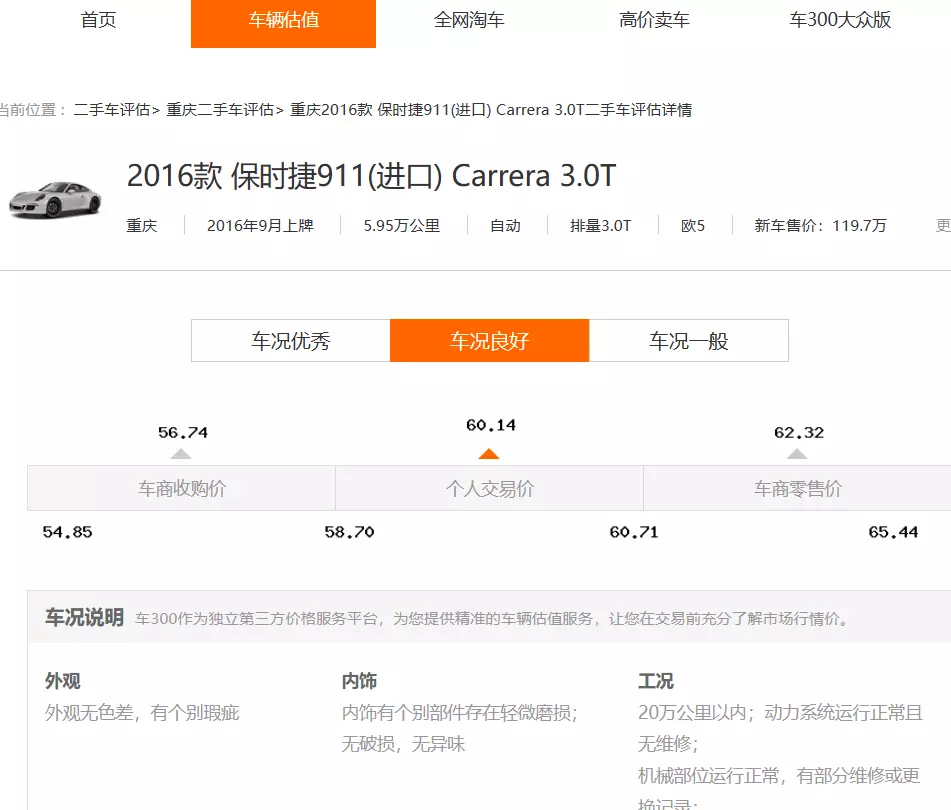Open the 首页 navigation tab
The width and height of the screenshot is (951, 810).
[98, 20]
